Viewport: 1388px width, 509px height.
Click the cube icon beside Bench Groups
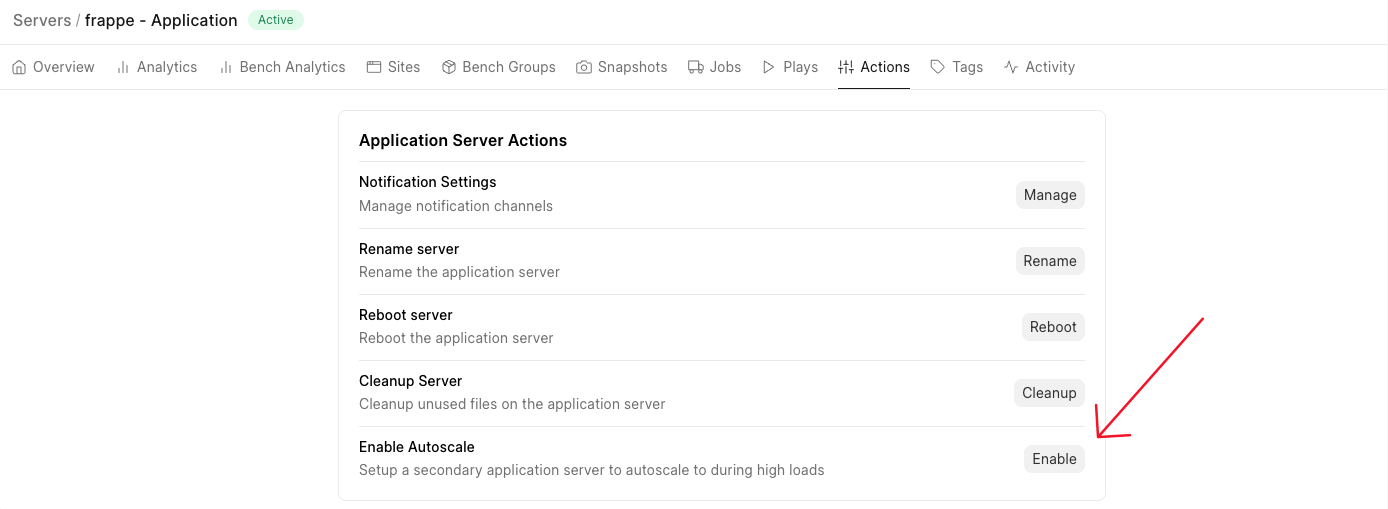[x=449, y=67]
